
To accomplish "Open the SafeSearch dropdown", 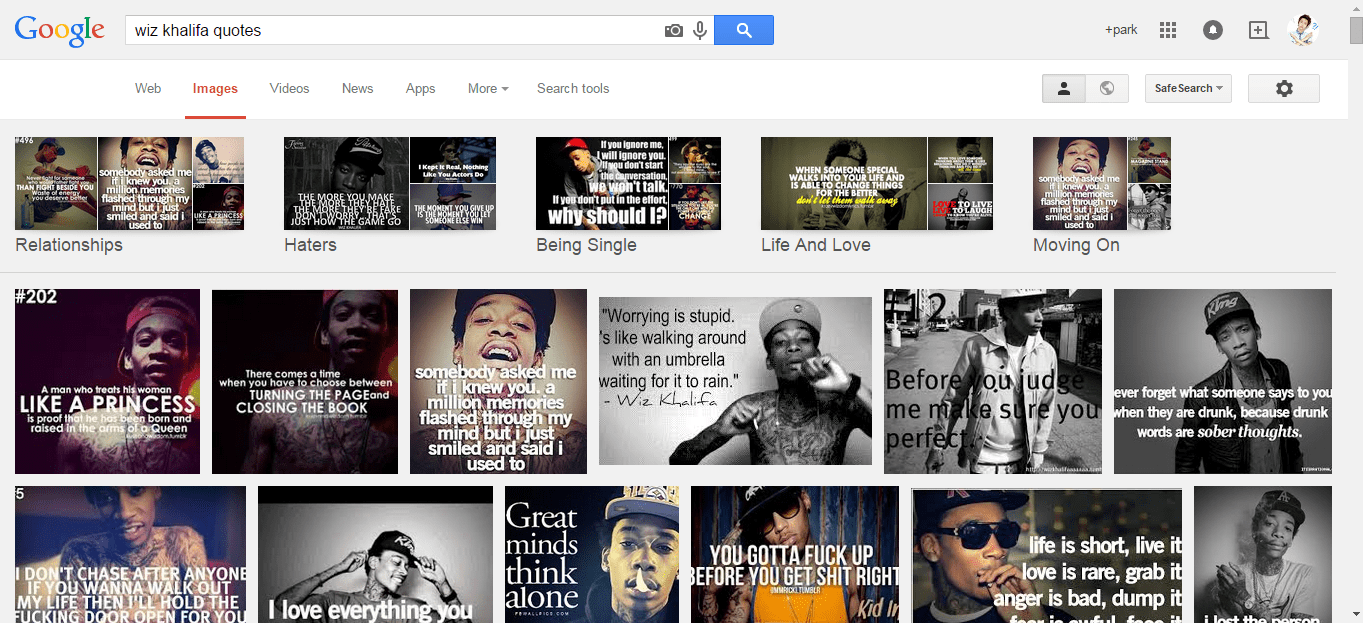I will [1188, 88].
